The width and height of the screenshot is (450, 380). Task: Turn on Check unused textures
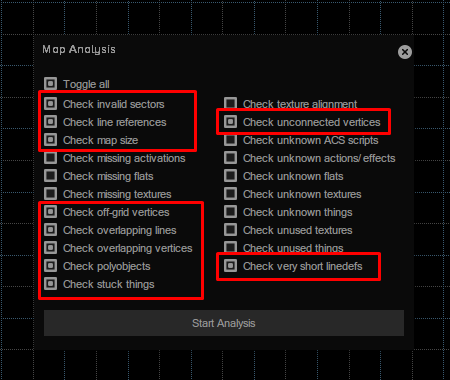tap(230, 230)
